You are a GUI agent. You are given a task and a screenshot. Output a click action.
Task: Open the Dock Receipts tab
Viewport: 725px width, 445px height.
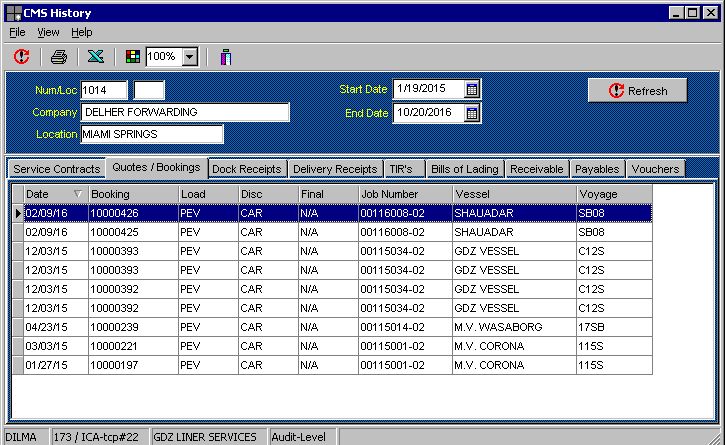246,169
